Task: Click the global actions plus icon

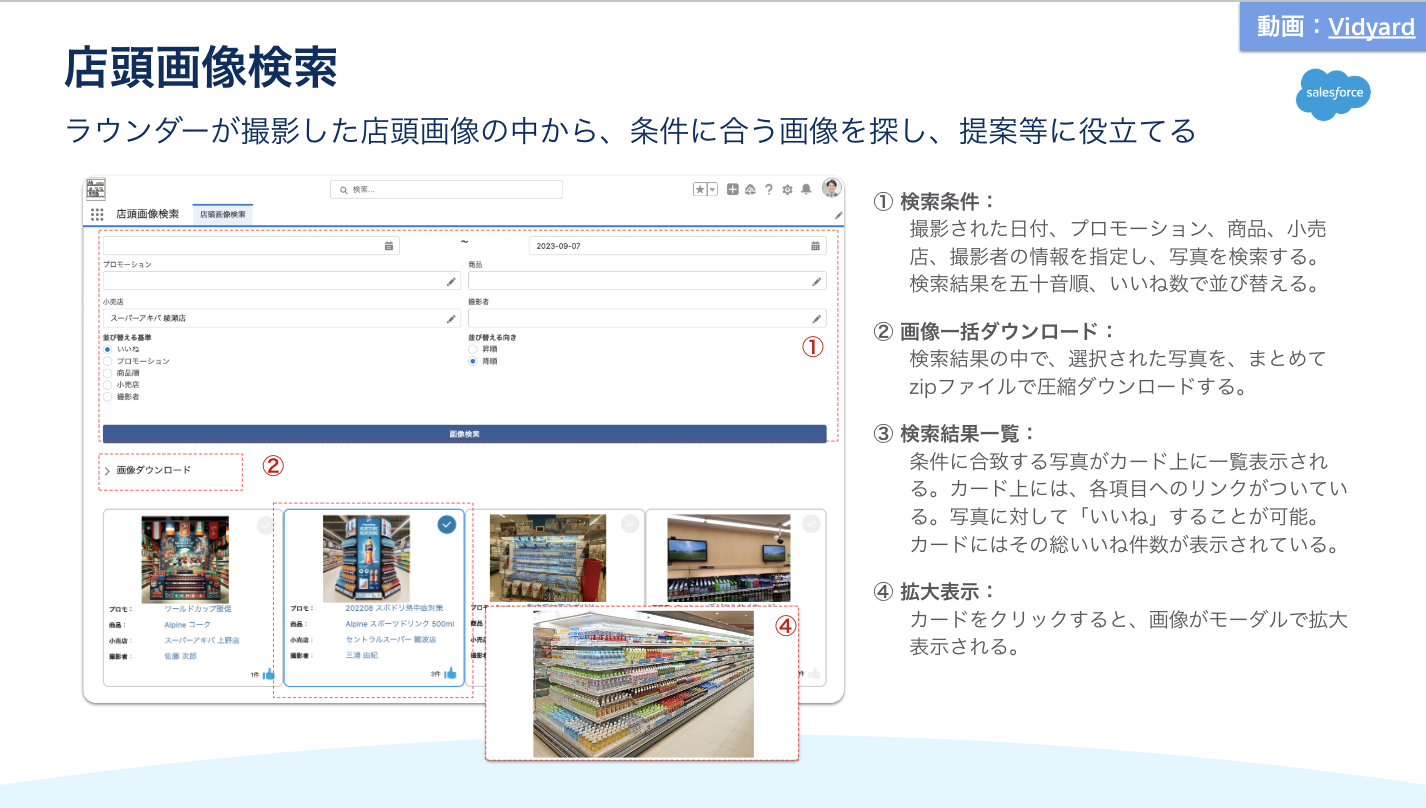Action: (733, 189)
